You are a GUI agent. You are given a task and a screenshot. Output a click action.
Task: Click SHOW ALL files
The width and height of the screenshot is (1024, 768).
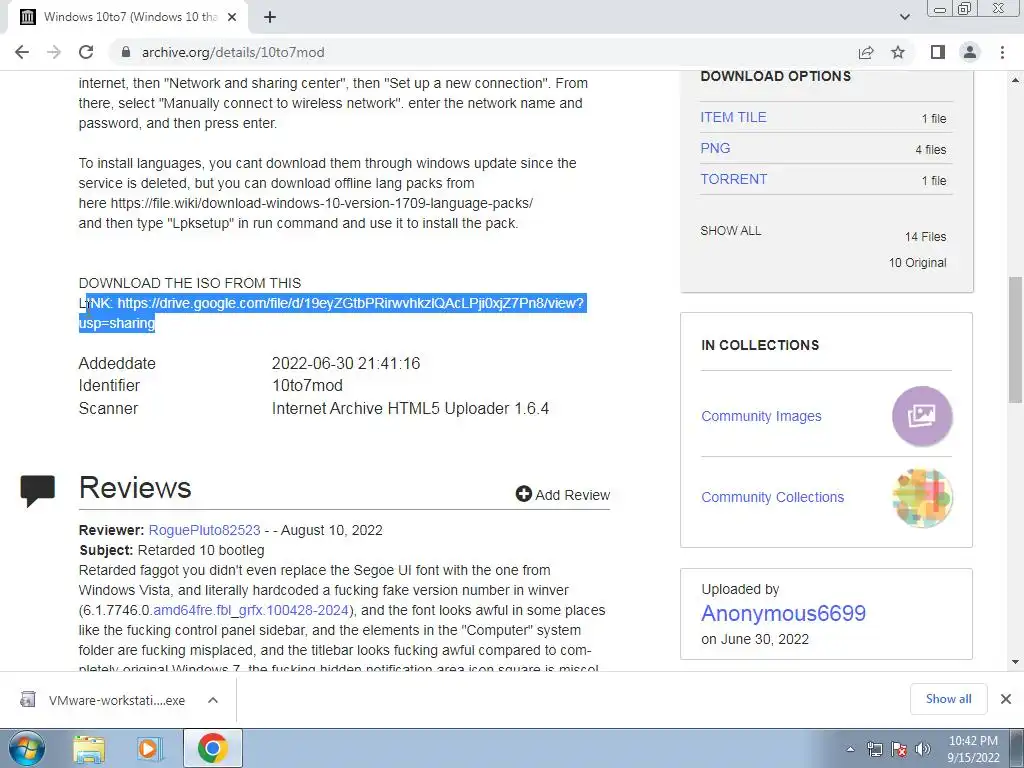click(x=731, y=231)
